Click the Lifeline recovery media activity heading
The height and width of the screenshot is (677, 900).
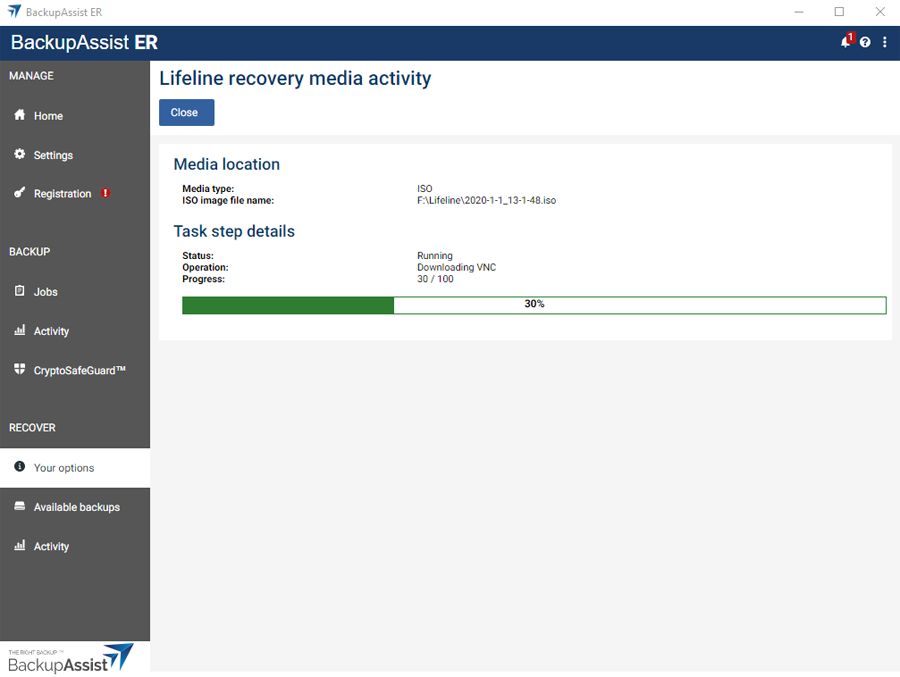295,78
